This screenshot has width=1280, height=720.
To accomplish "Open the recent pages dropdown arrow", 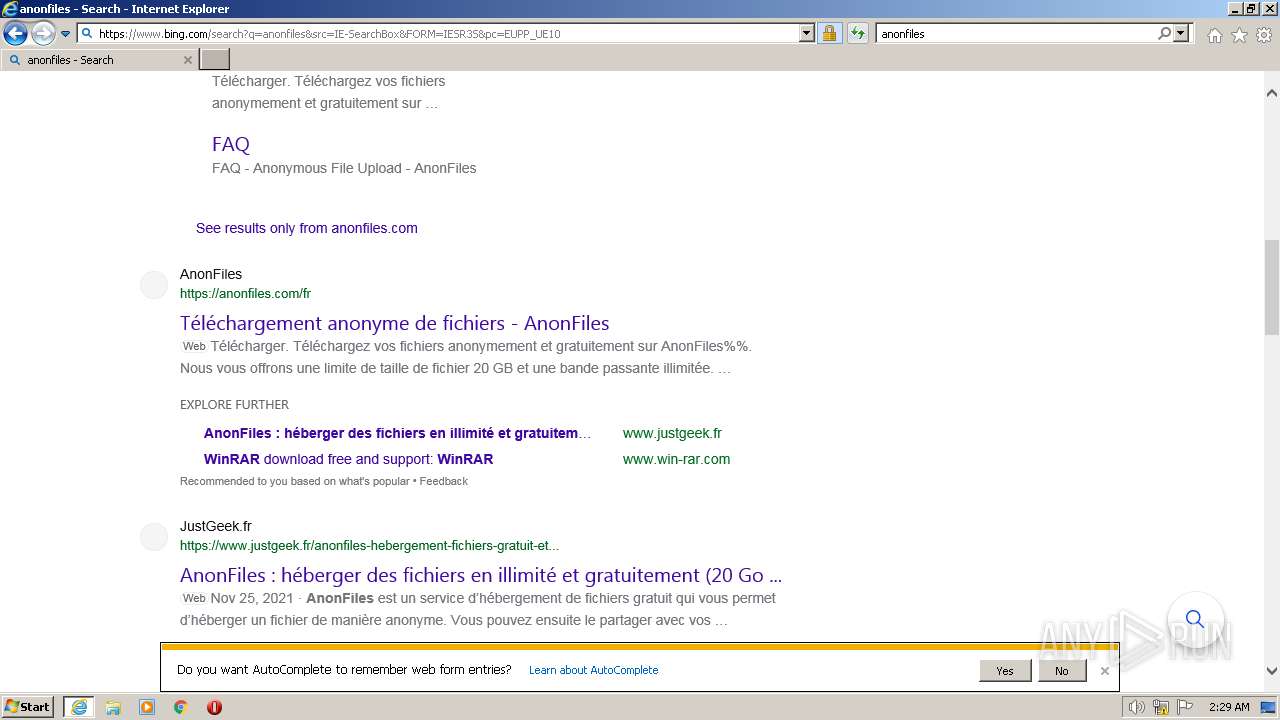I will click(66, 34).
